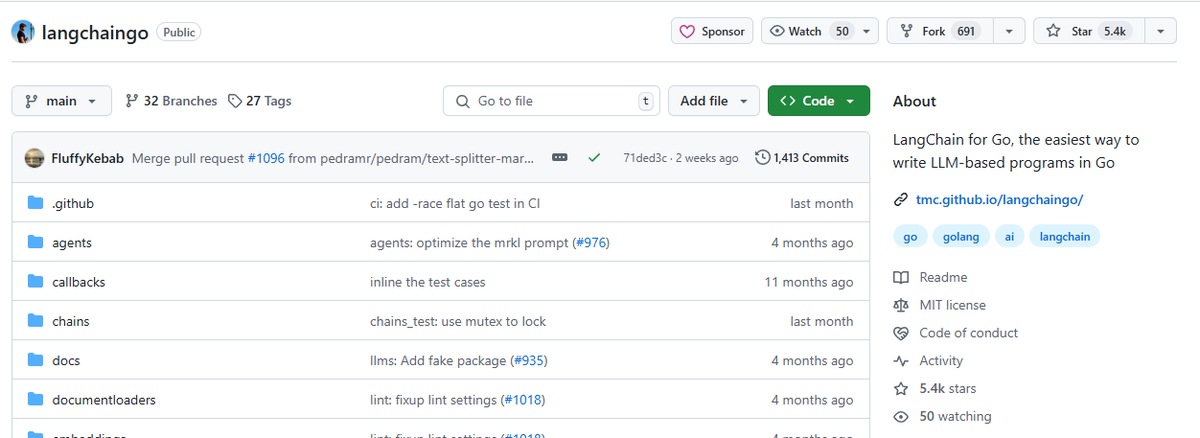Open the Star lists dropdown arrow
The height and width of the screenshot is (438, 1200).
point(1159,31)
